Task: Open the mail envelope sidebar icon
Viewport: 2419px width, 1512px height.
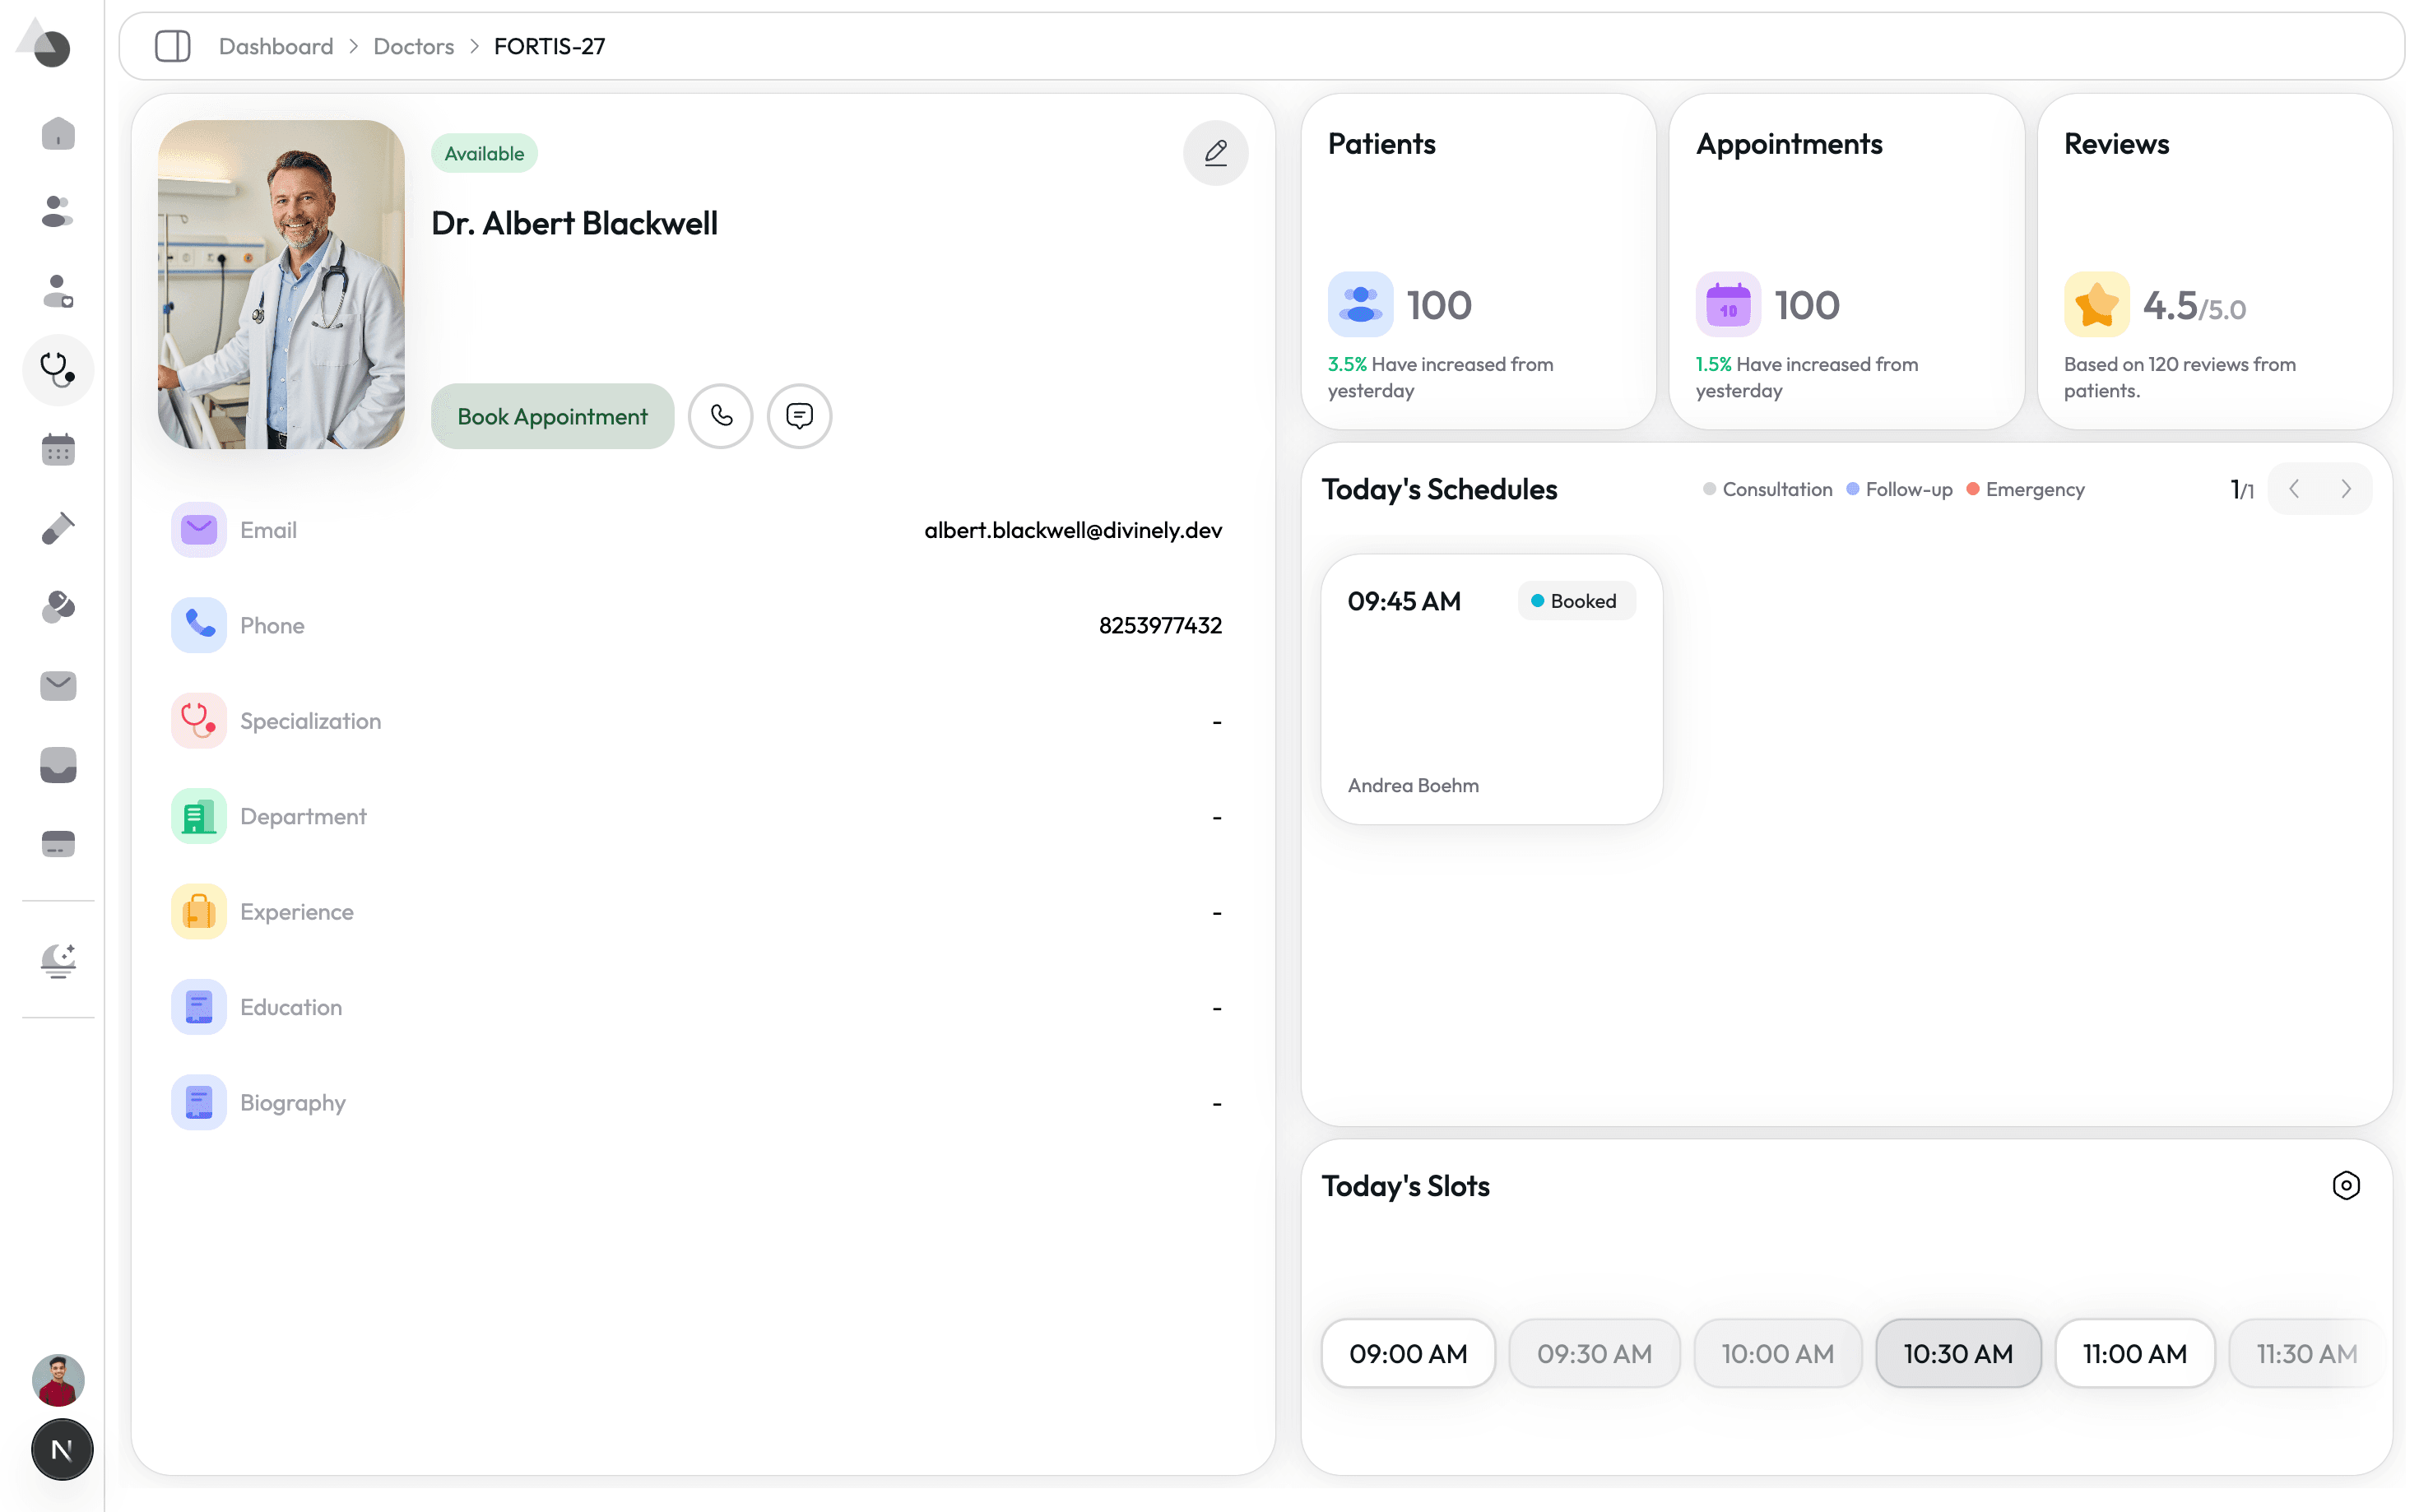Action: coord(58,686)
